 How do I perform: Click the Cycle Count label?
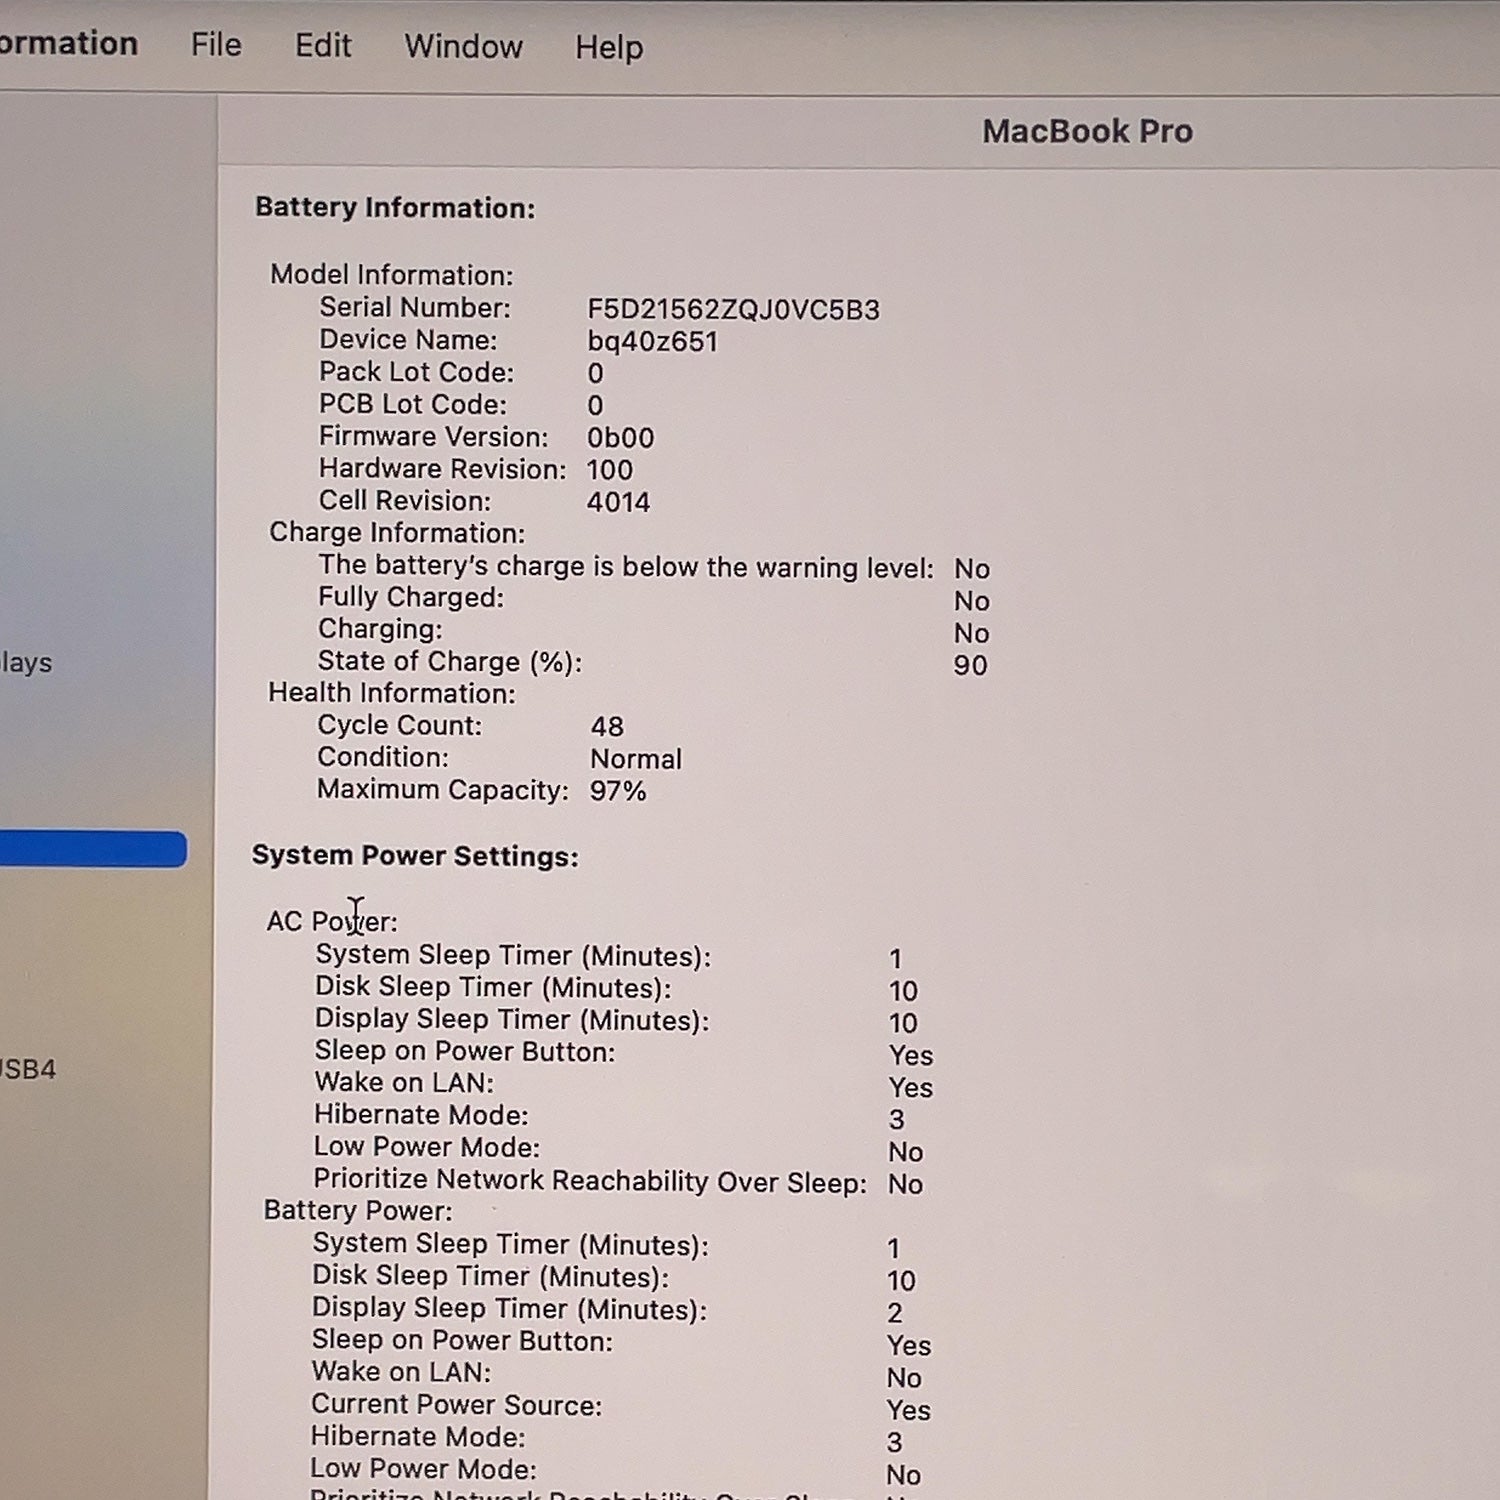399,725
